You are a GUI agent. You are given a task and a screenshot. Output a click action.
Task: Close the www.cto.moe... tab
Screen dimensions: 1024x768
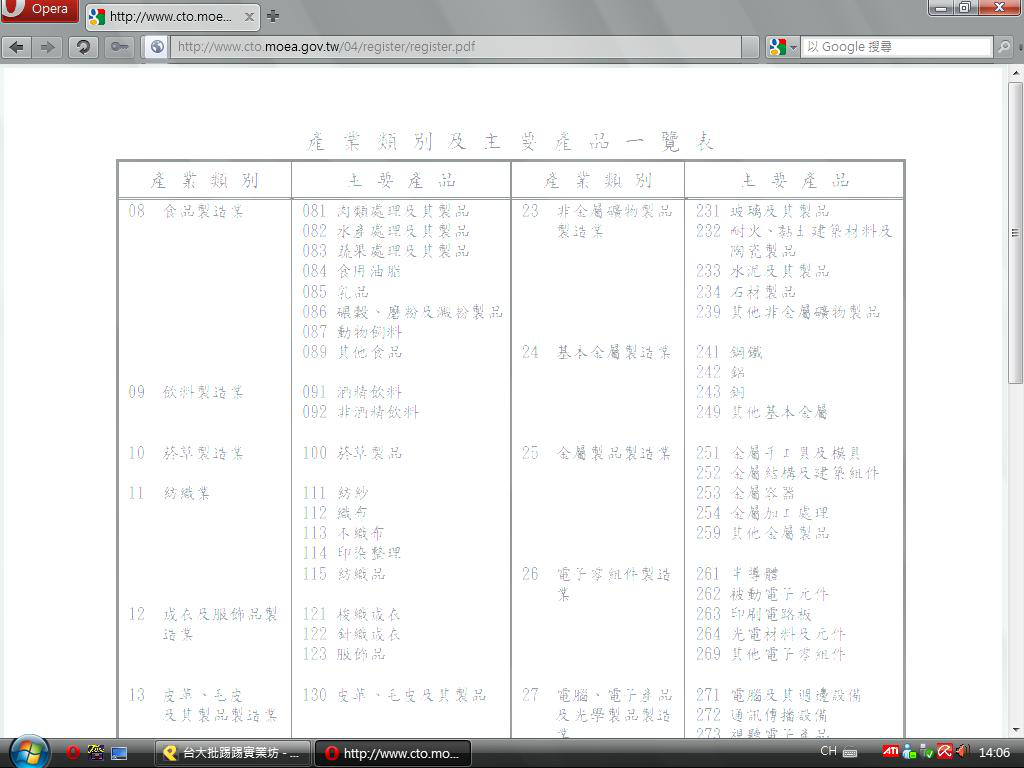coord(249,17)
